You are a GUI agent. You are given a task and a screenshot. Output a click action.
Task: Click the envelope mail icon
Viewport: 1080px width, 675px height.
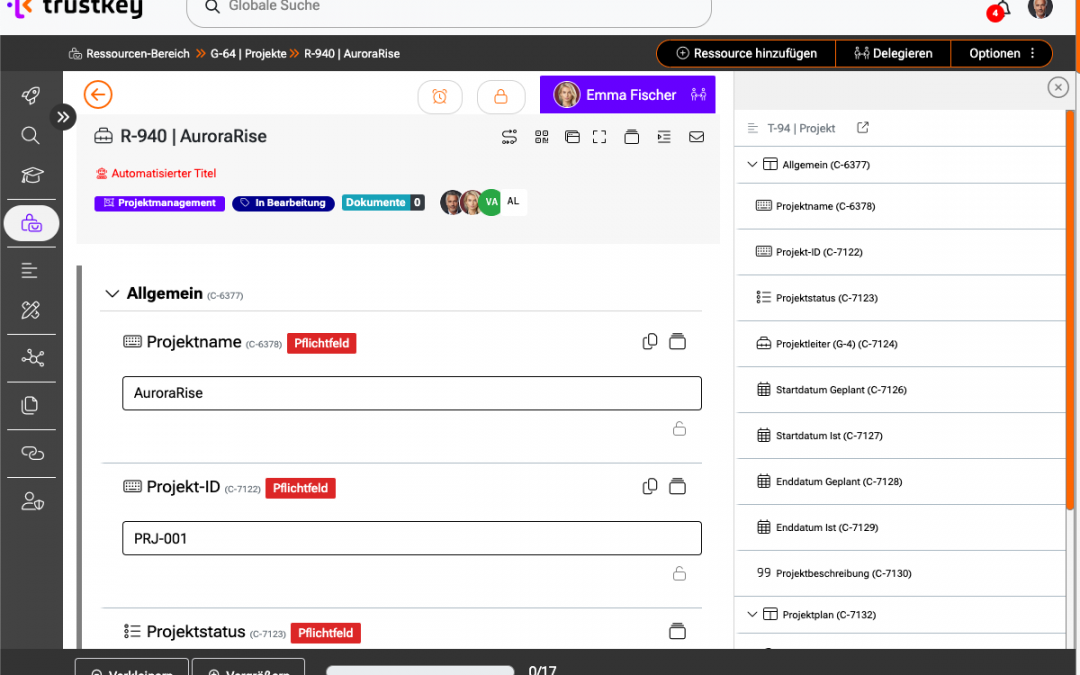(696, 137)
